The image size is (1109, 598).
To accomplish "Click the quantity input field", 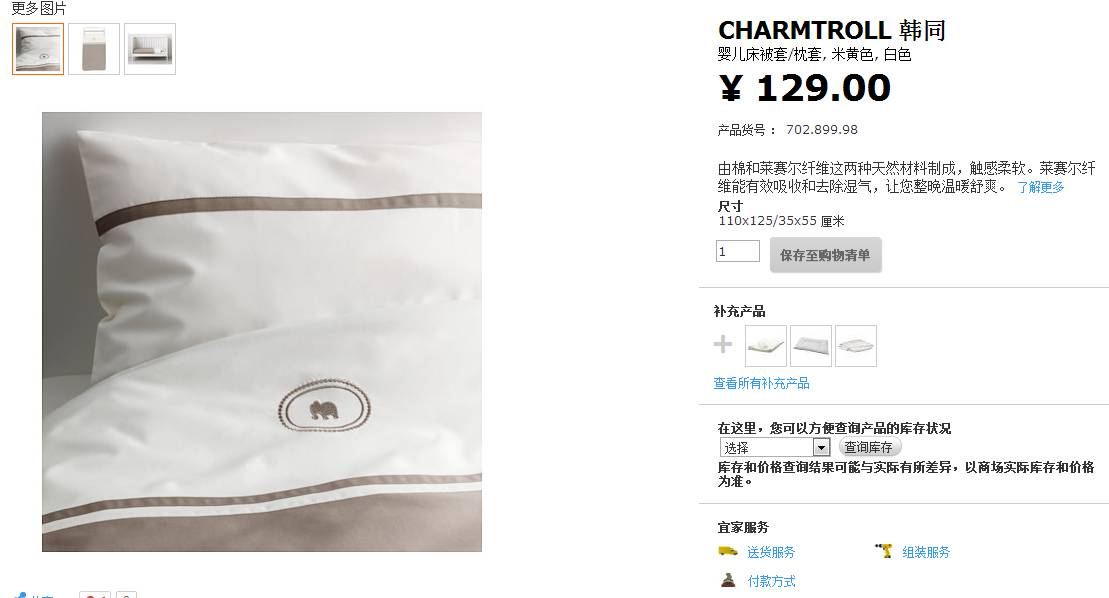I will 738,251.
